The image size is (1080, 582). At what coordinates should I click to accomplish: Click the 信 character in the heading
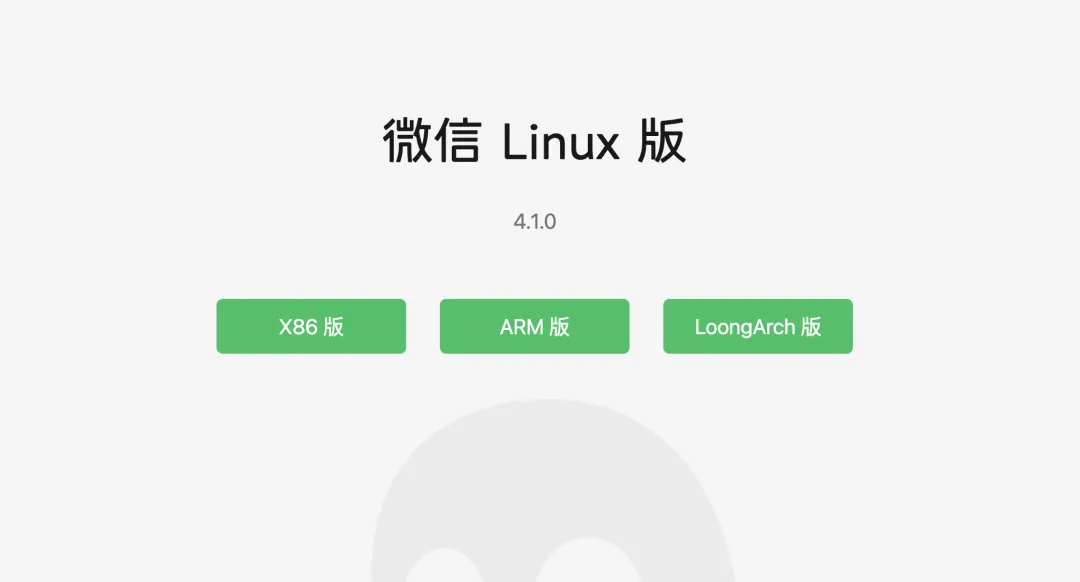[x=456, y=141]
